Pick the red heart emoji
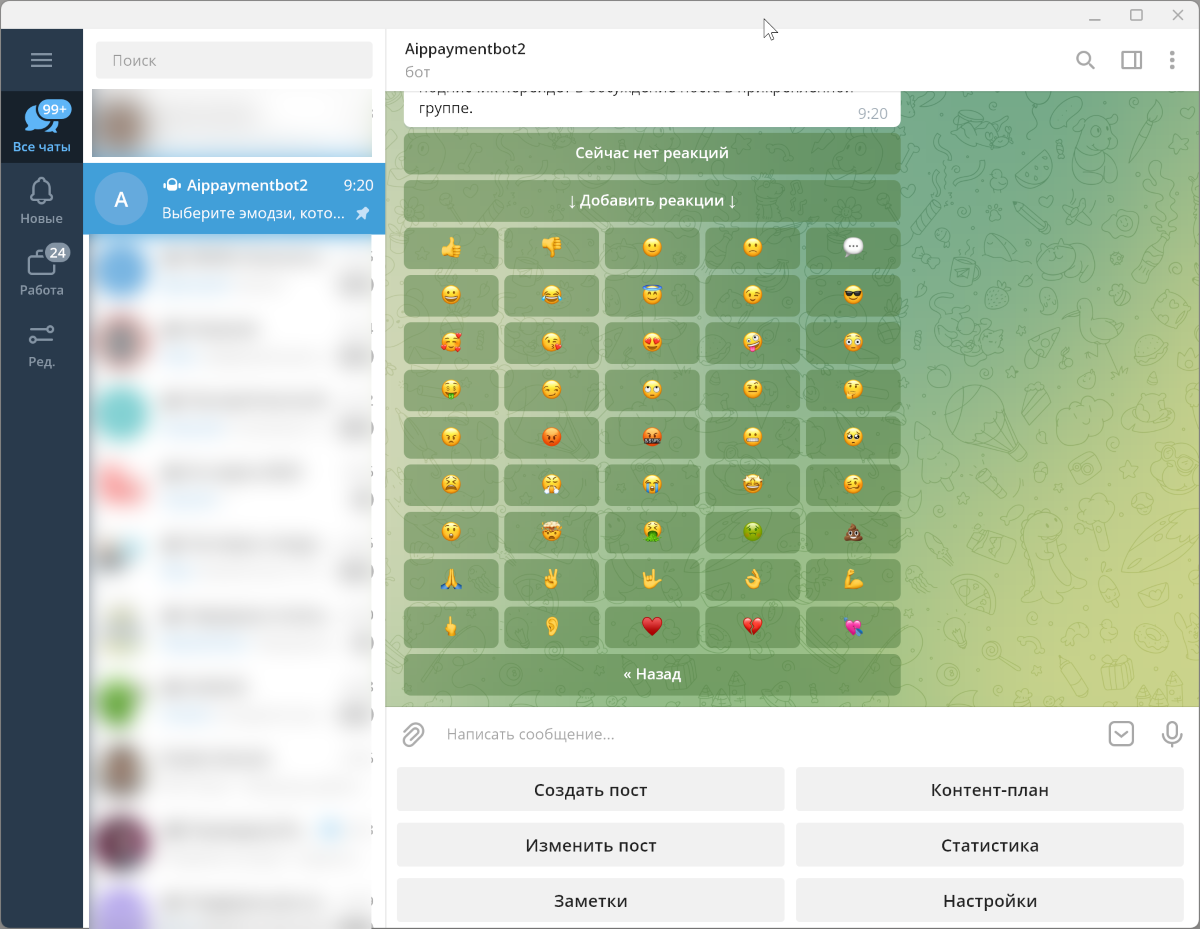 (x=652, y=627)
